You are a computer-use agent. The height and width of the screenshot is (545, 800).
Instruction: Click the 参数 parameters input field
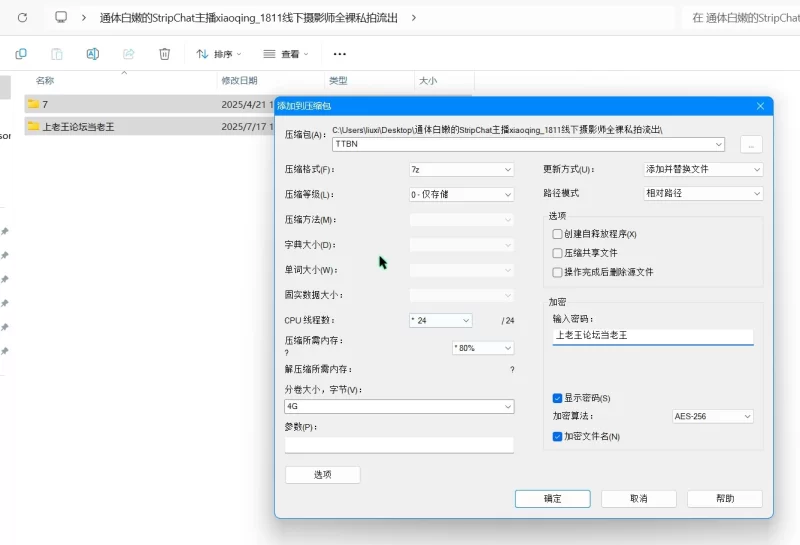[399, 445]
